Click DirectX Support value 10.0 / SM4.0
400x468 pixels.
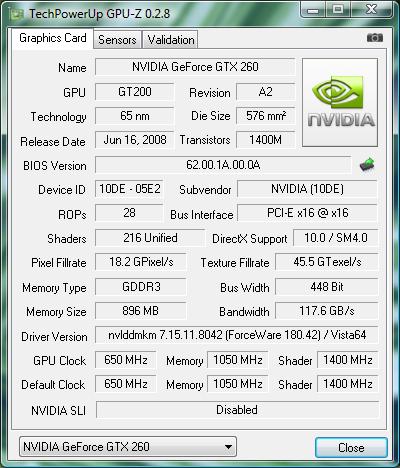tap(336, 238)
